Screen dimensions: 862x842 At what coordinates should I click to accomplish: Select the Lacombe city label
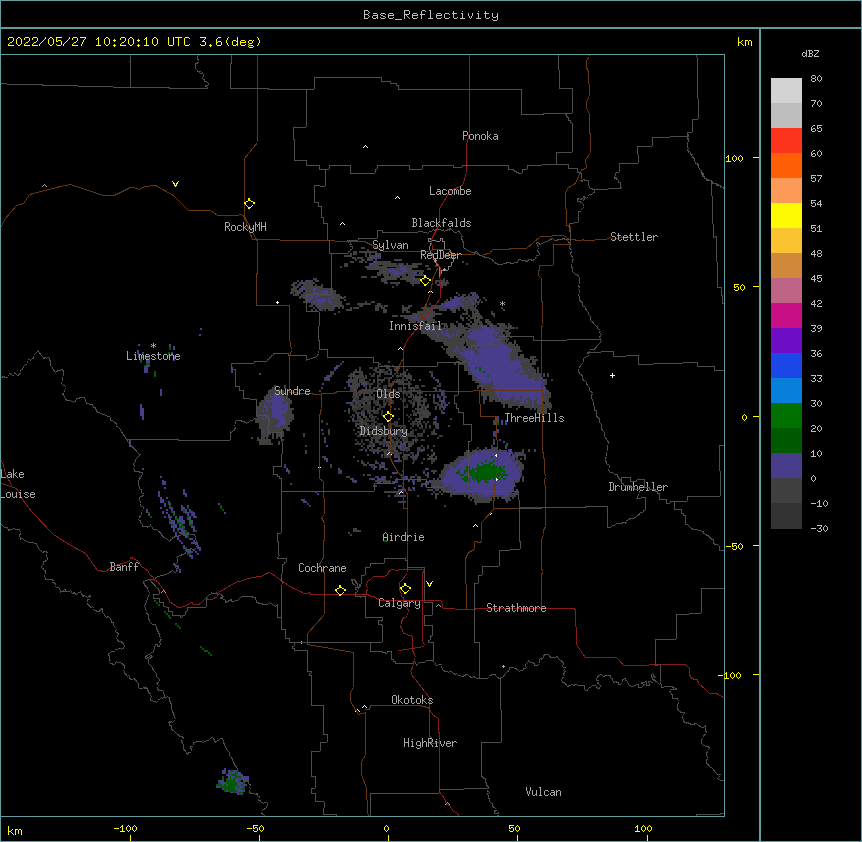[450, 191]
